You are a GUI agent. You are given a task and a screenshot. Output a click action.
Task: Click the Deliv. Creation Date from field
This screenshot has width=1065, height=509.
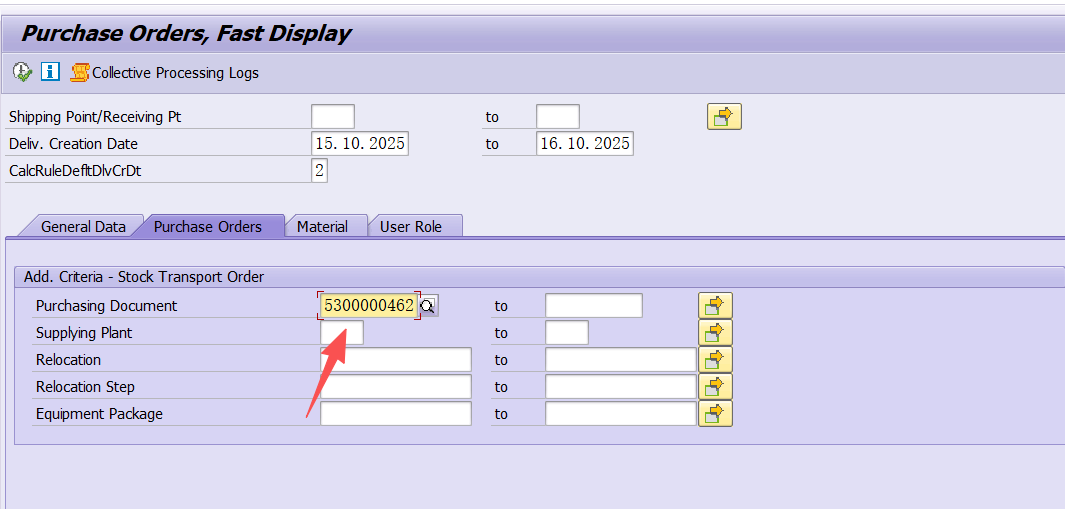[360, 144]
